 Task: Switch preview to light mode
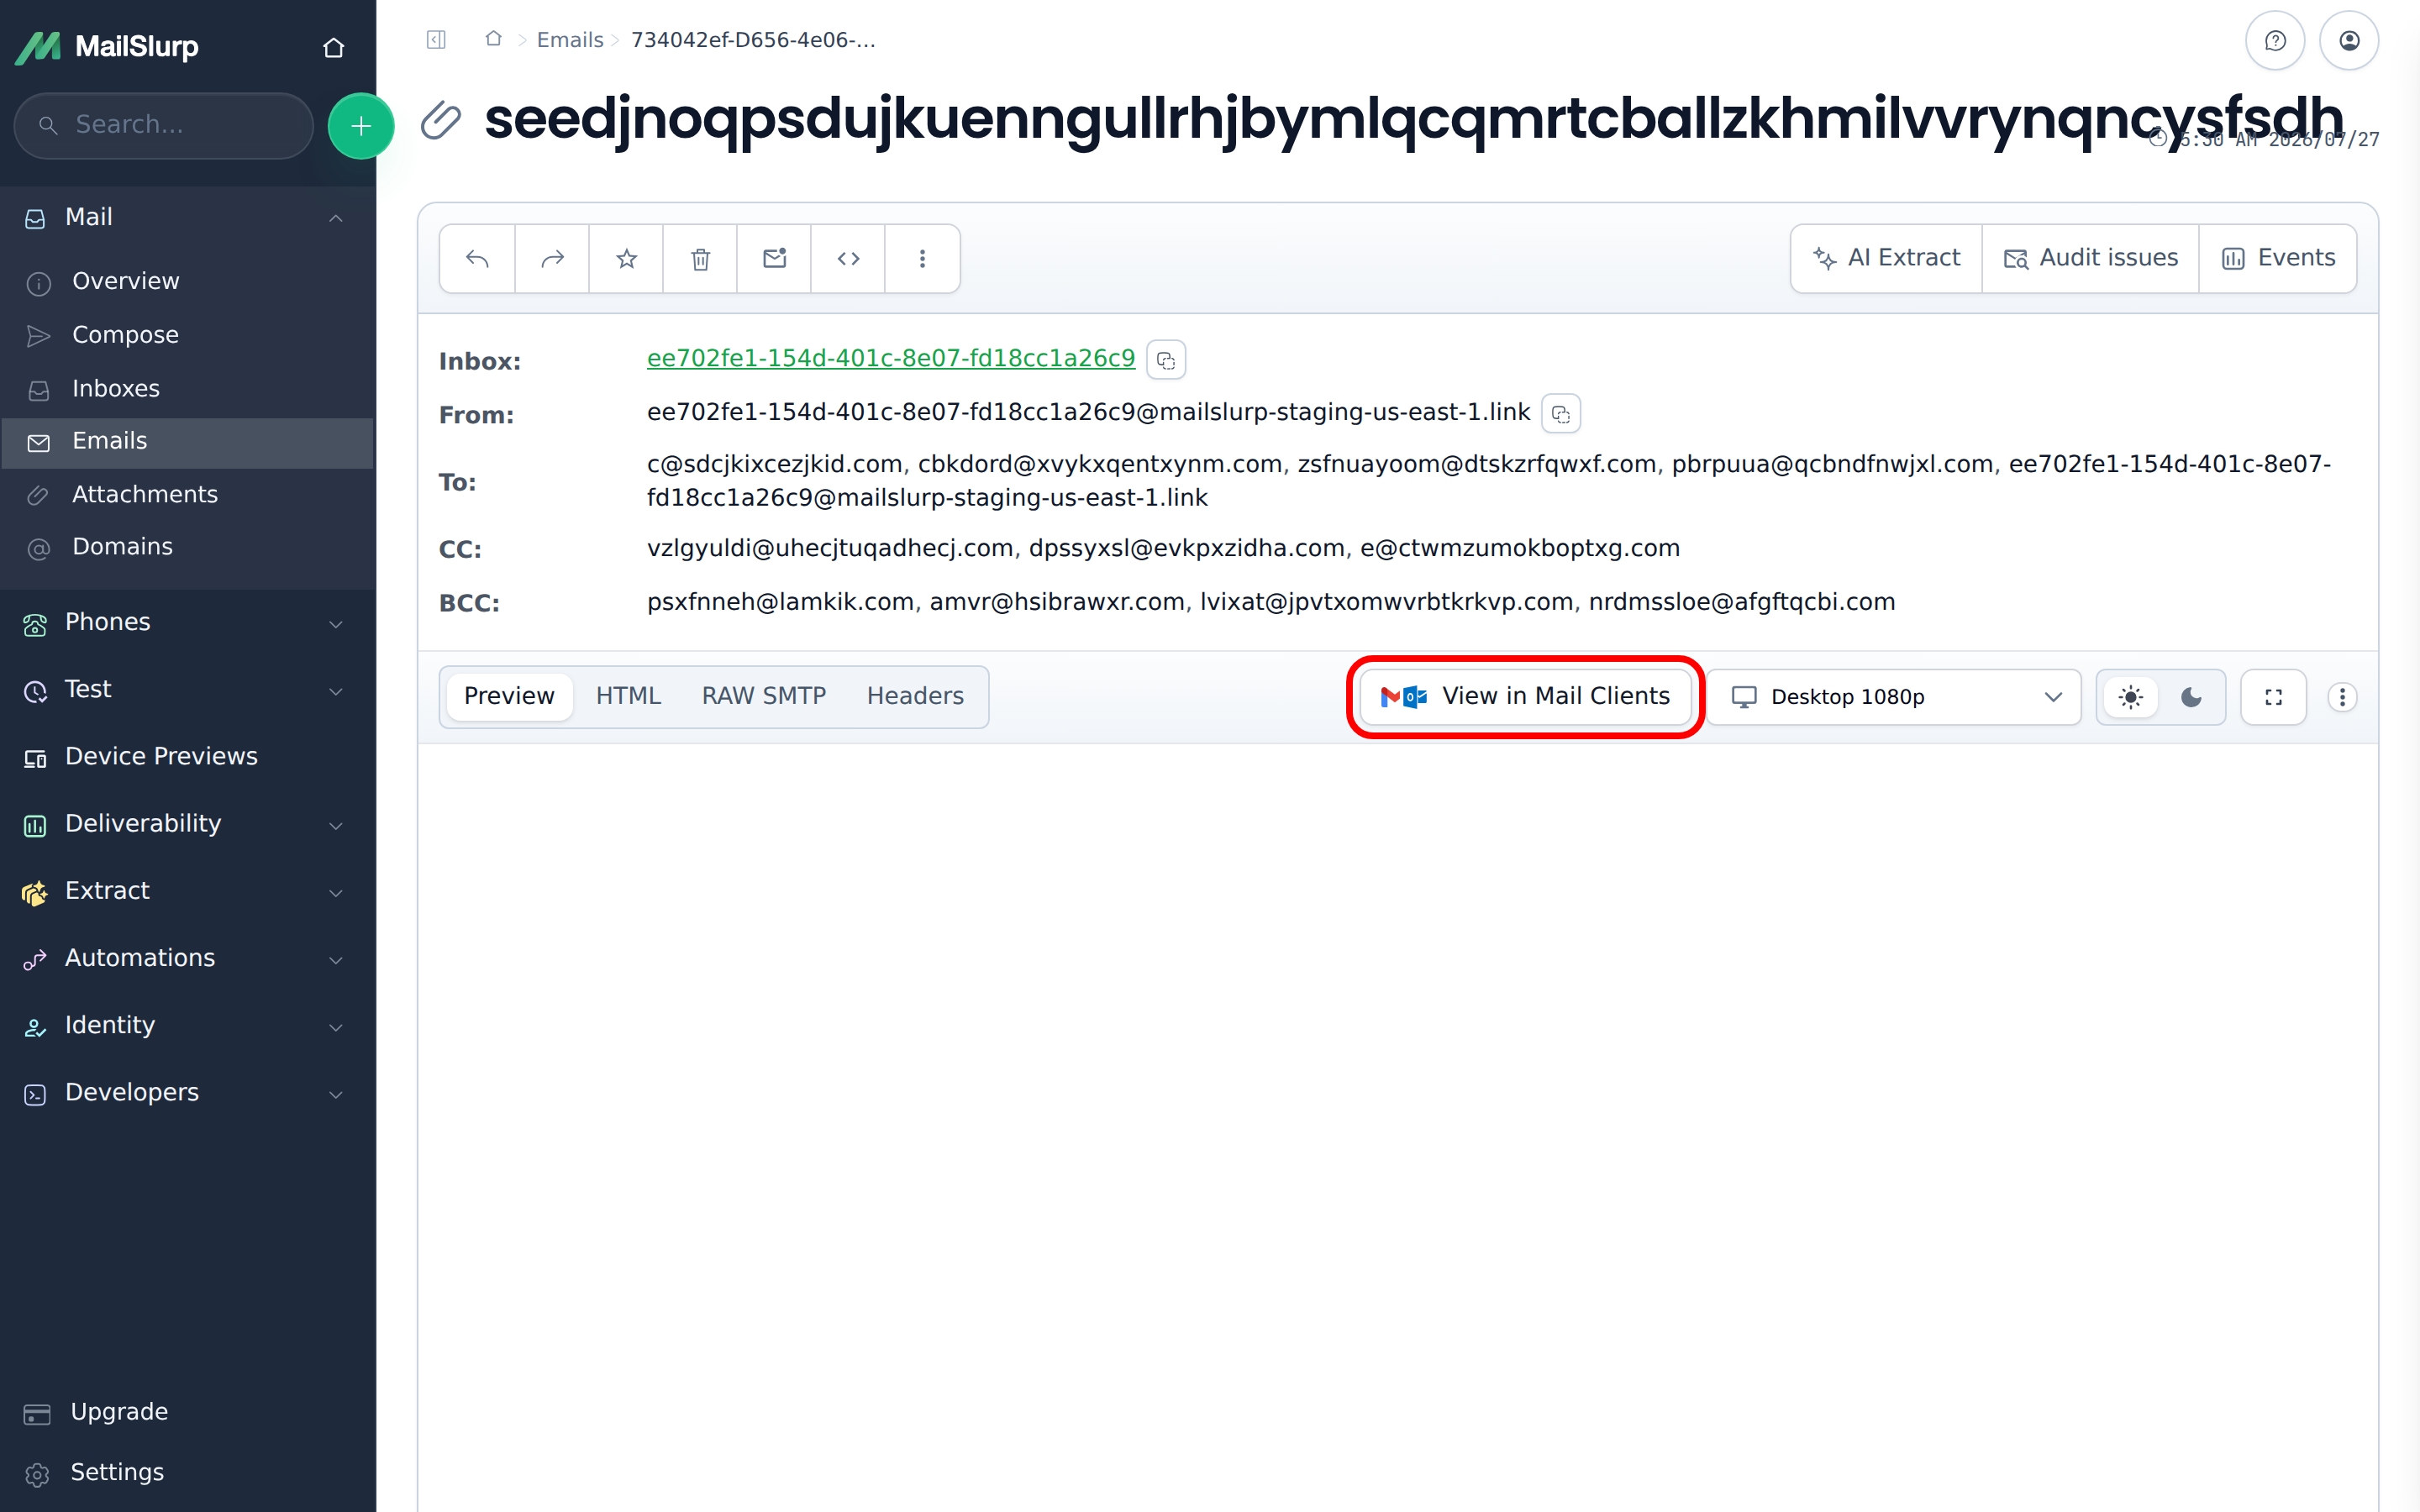(2130, 697)
